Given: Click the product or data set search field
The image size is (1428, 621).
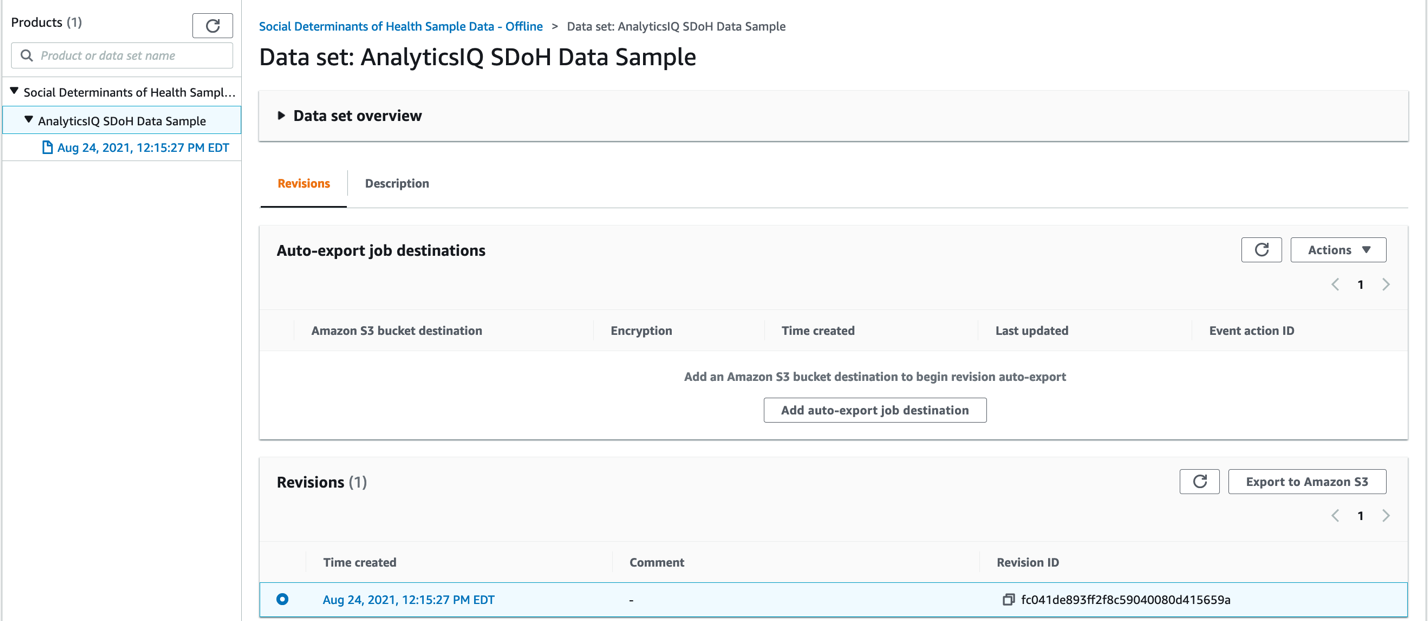Looking at the screenshot, I should (x=130, y=56).
